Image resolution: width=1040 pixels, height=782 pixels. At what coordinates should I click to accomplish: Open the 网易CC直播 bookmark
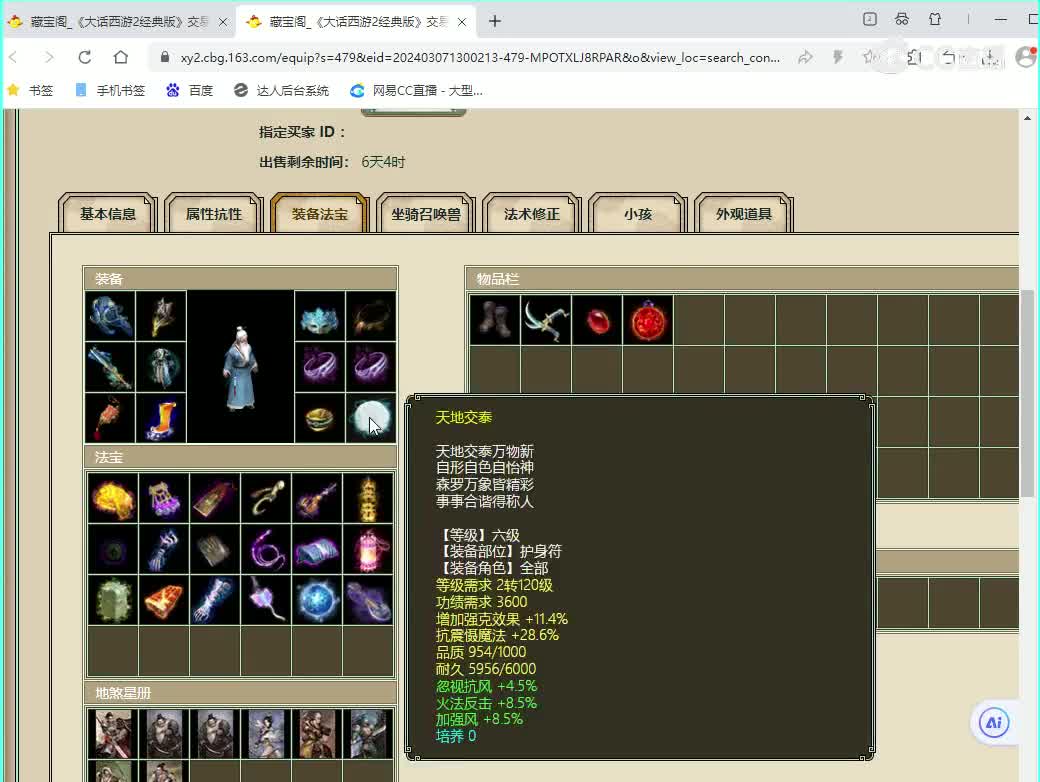tap(417, 90)
